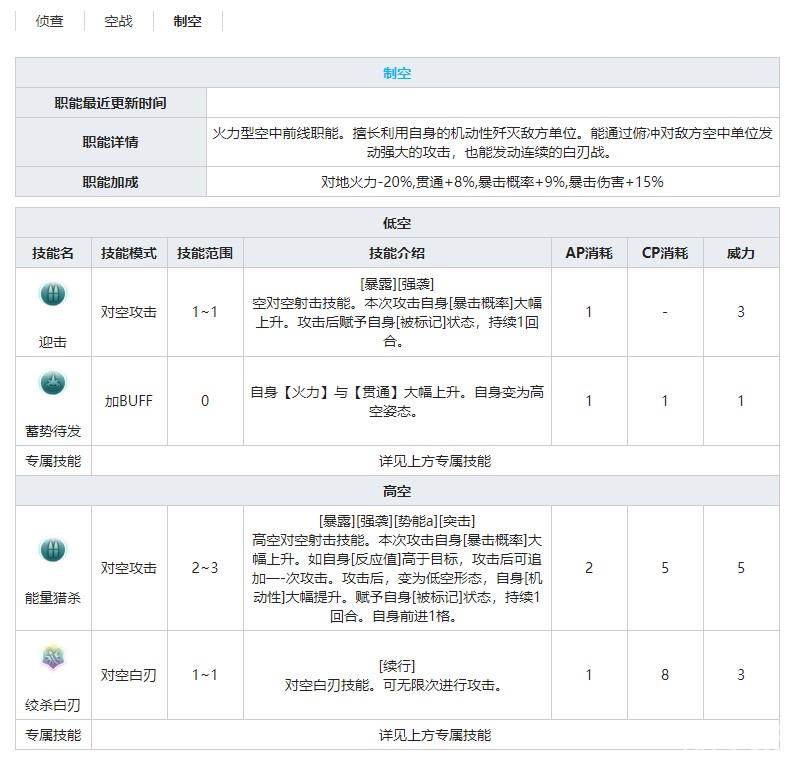
Task: Select the 制空 tab at top
Action: point(187,21)
